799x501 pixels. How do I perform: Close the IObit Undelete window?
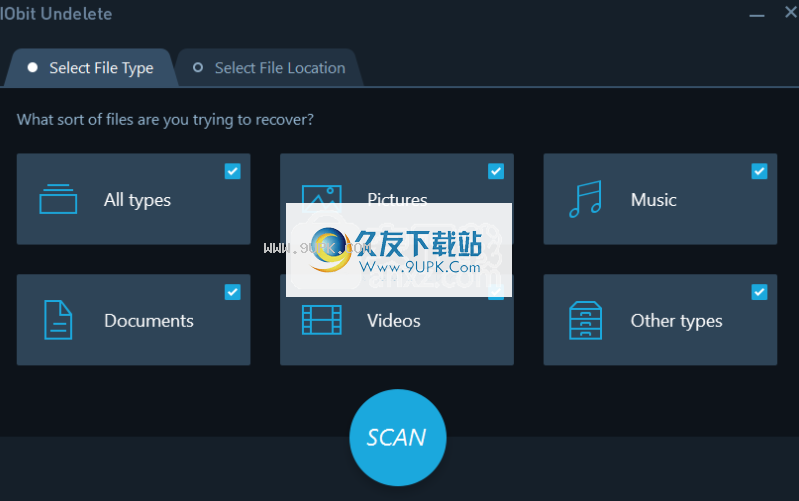tap(790, 12)
